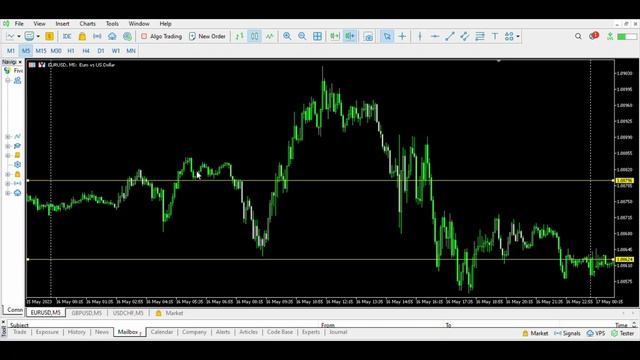Click the chart shift triangle marker

[498, 61]
